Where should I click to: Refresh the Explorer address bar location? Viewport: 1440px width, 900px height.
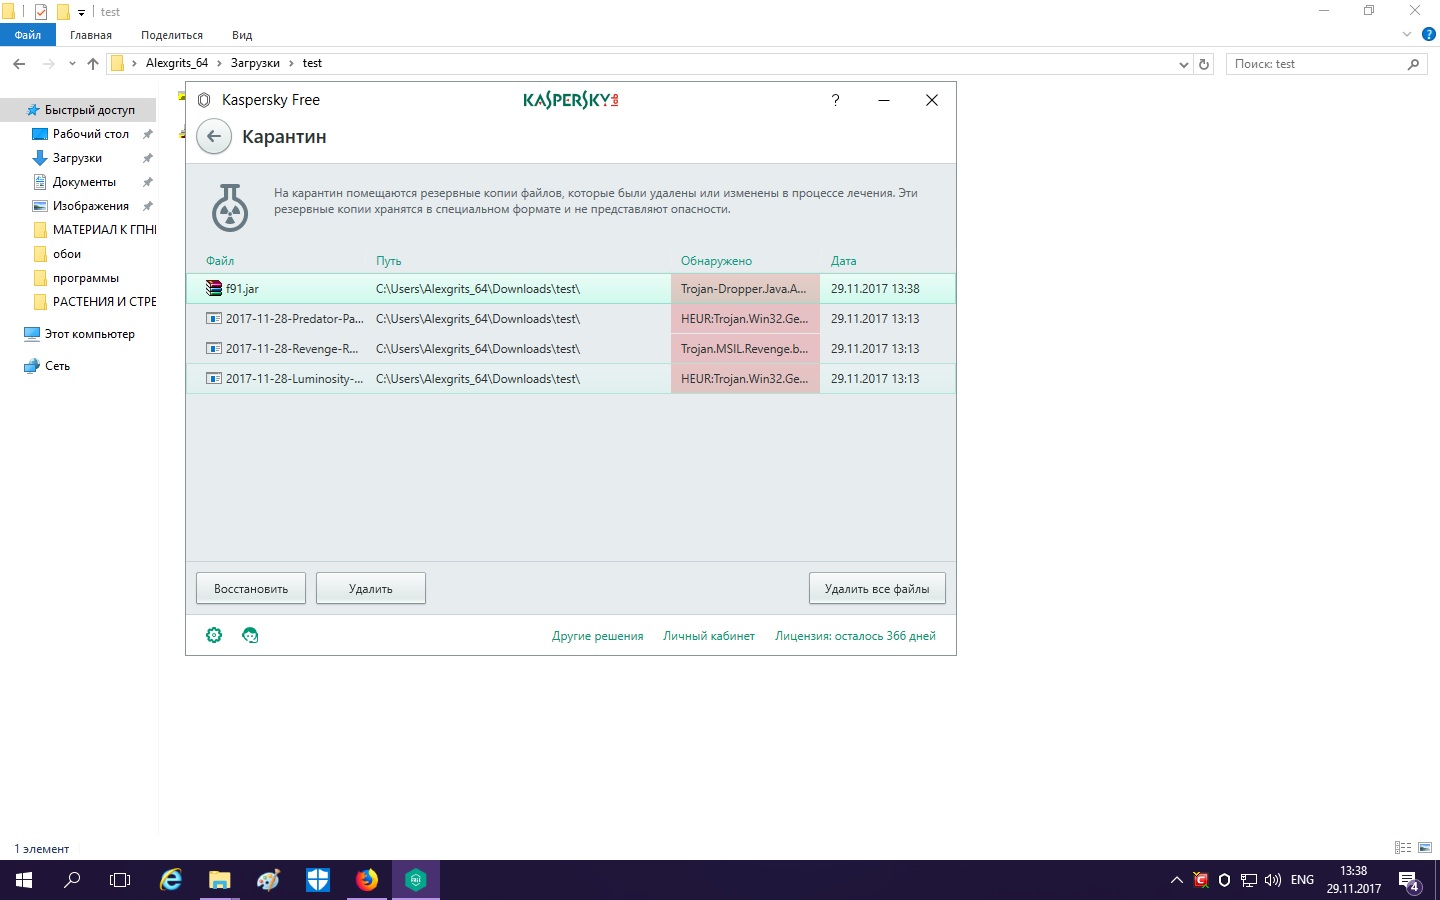(x=1204, y=64)
